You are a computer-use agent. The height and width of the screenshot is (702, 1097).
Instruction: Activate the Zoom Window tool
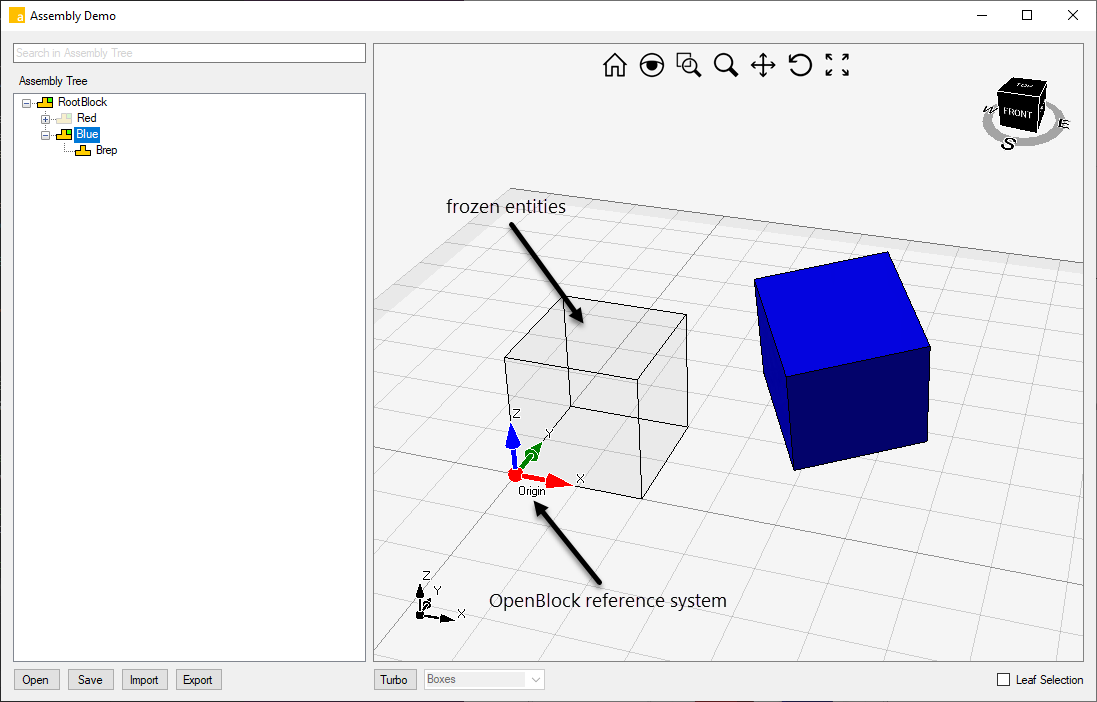[x=688, y=65]
